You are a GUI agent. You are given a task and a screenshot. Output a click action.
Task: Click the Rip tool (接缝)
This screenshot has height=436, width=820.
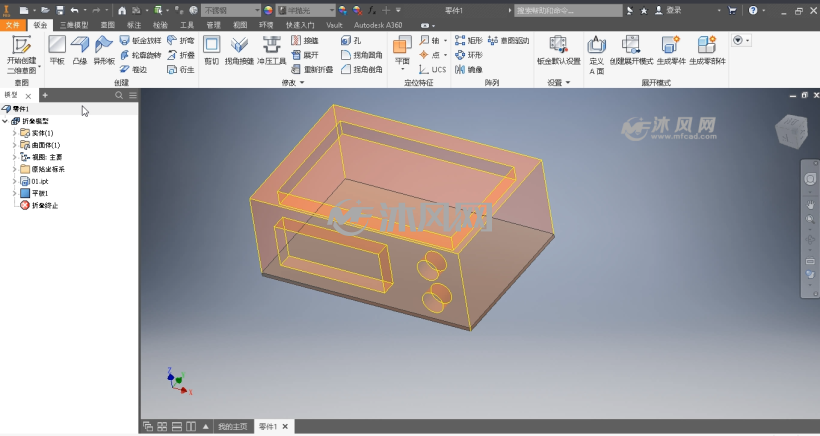(305, 40)
